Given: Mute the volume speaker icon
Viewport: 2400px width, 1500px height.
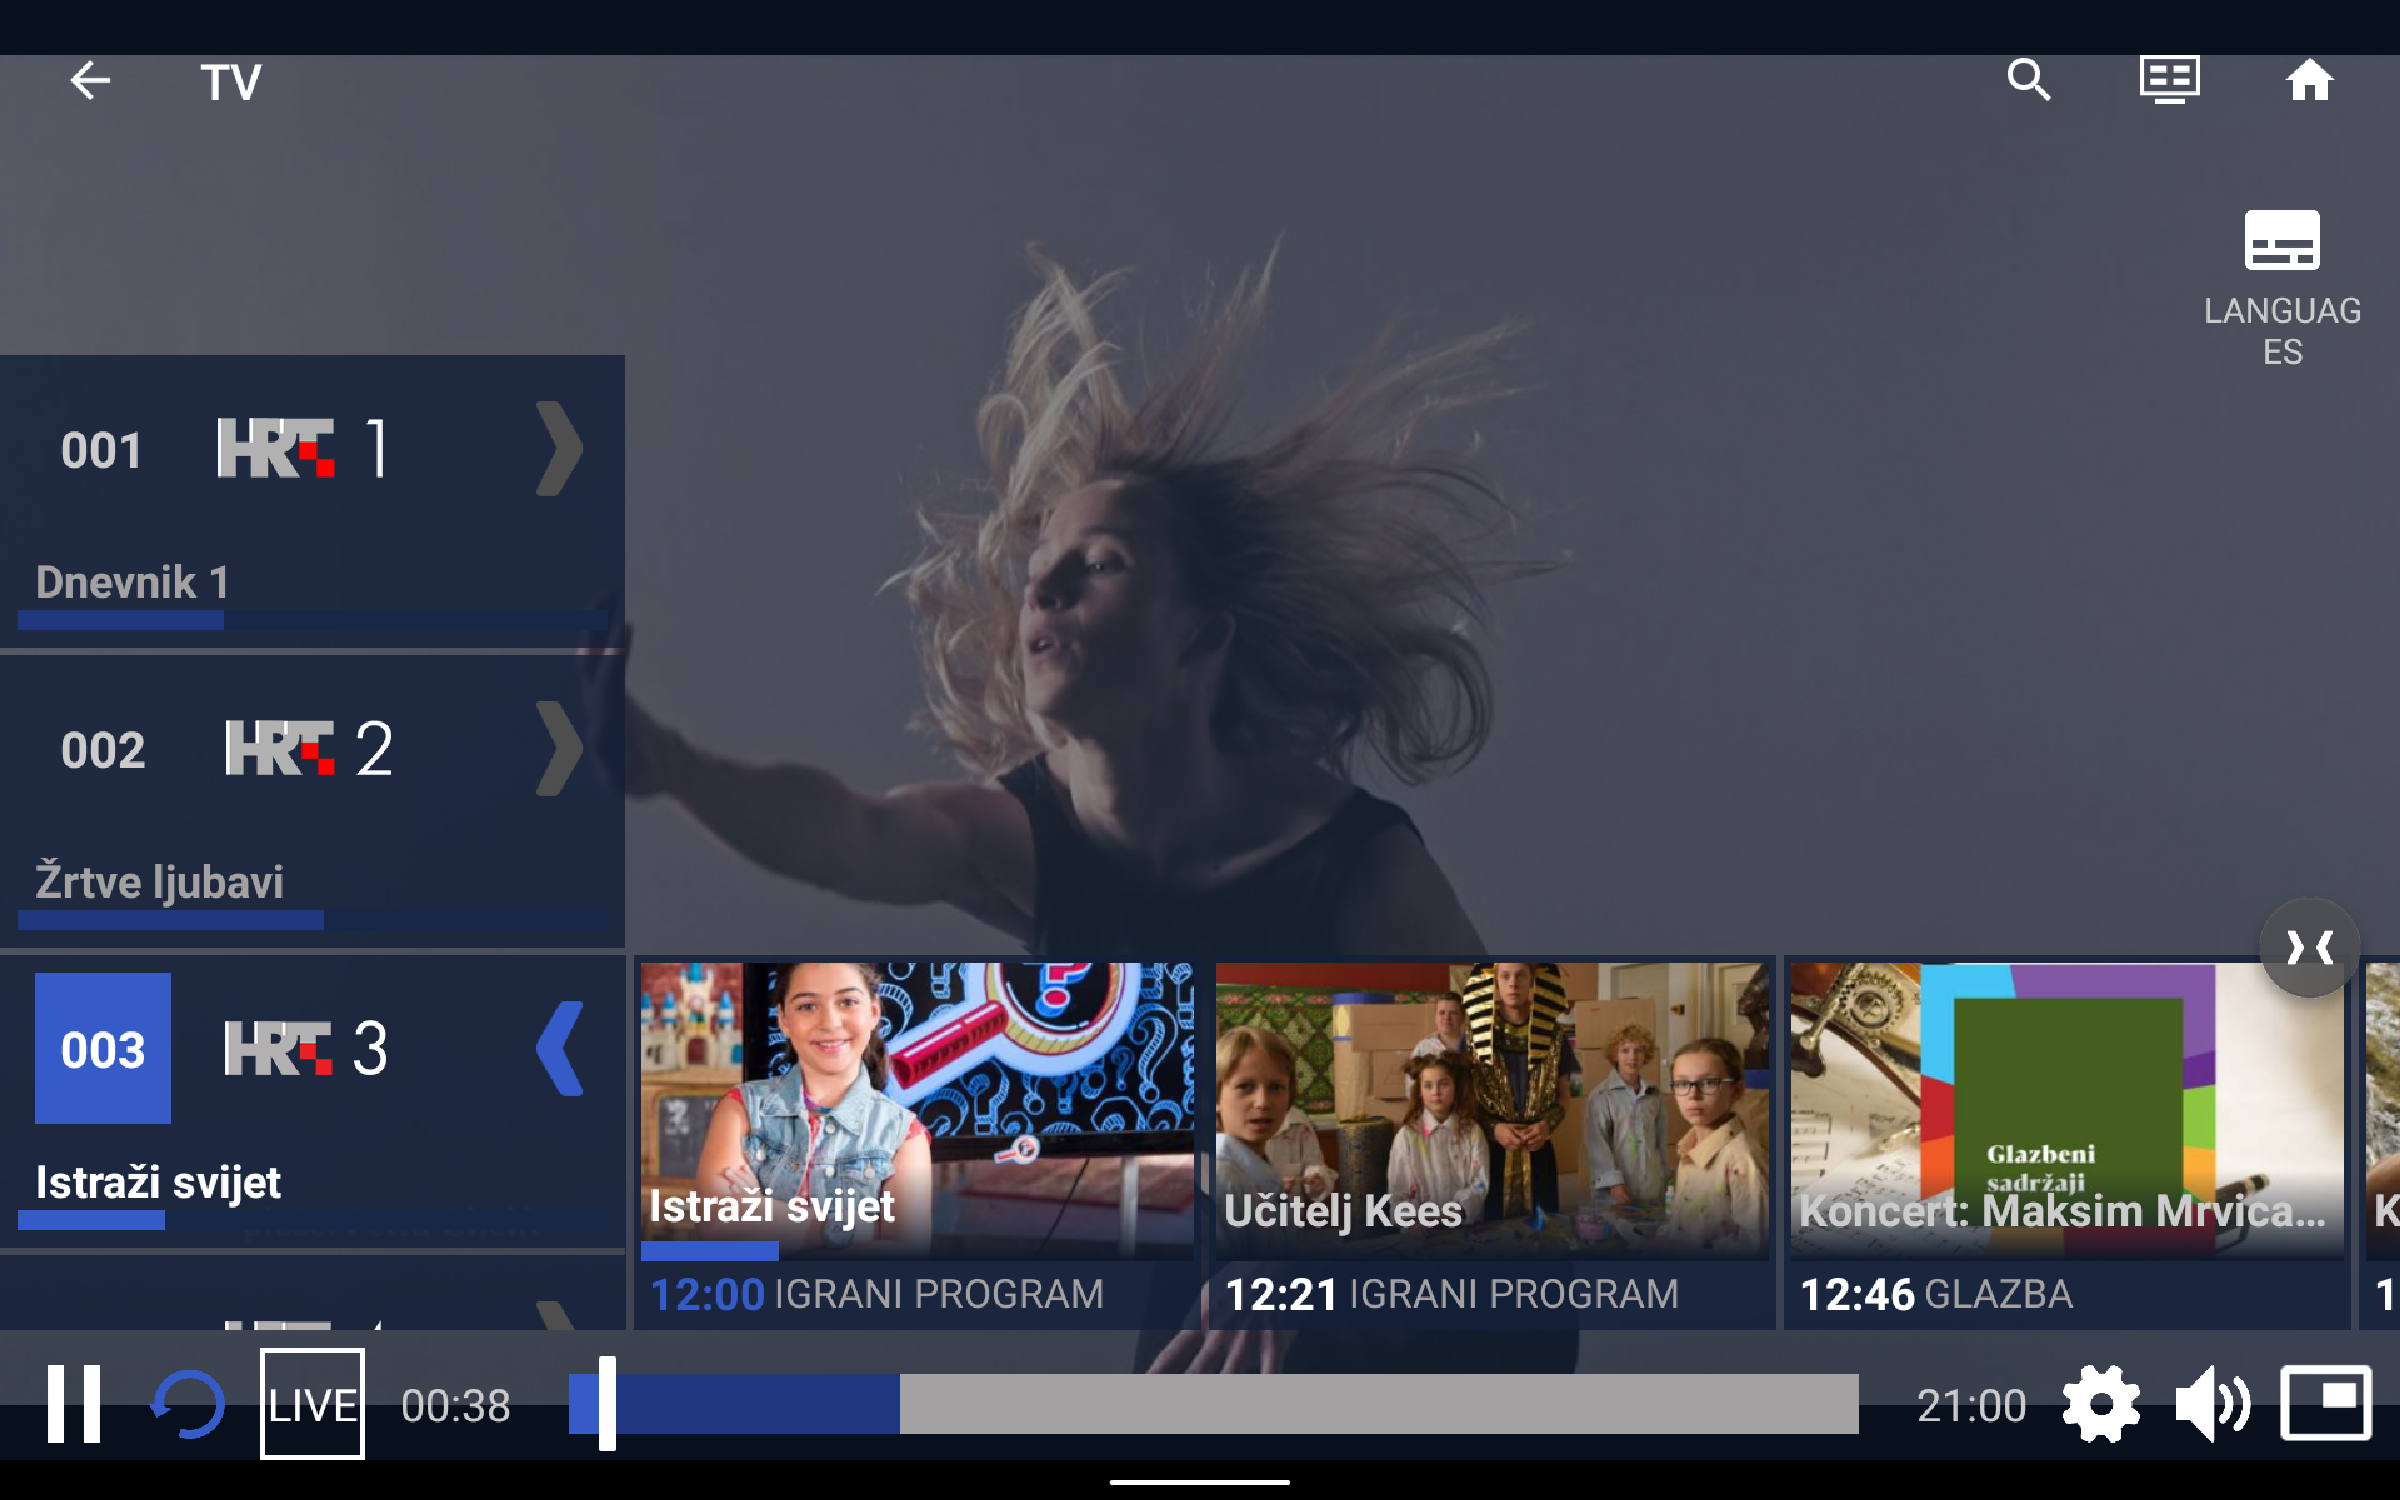Looking at the screenshot, I should coord(2213,1404).
